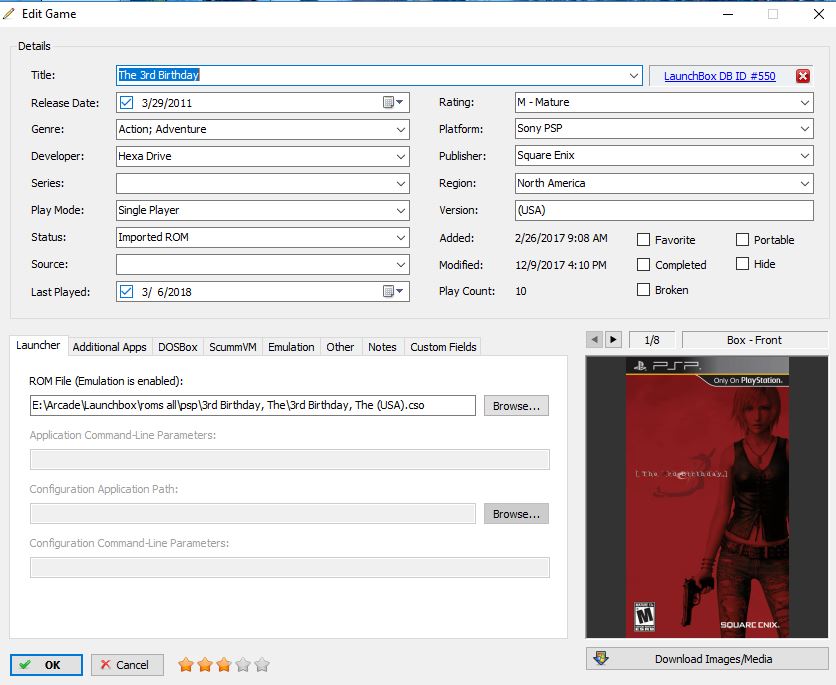Open the Genre dropdown
The width and height of the screenshot is (836, 685).
point(401,130)
